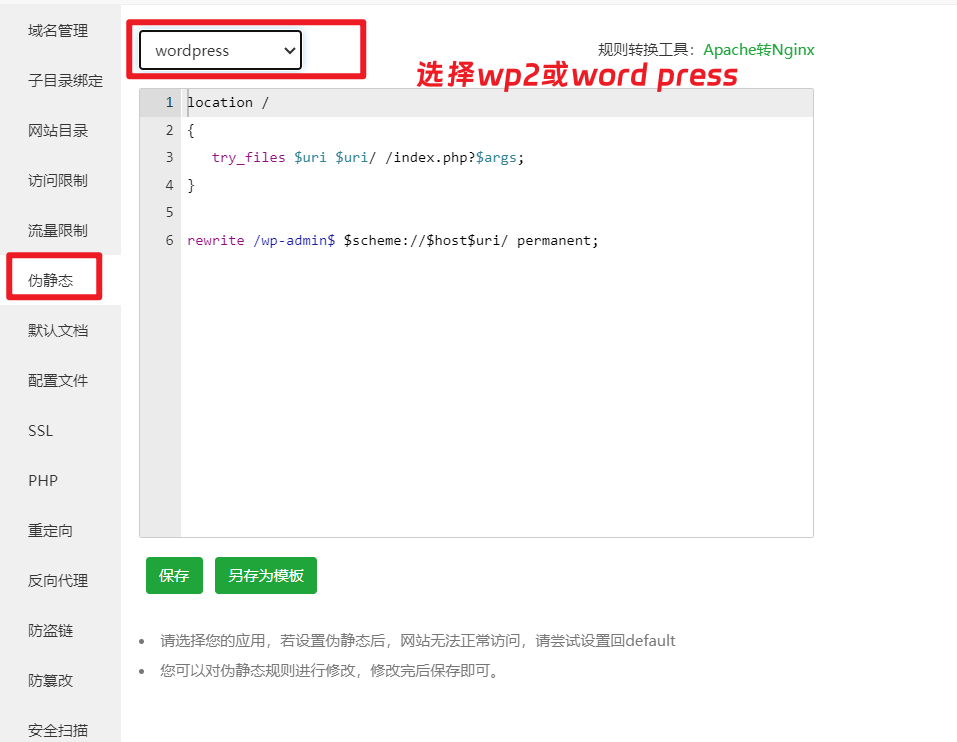Open the 域名管理 menu item

[x=58, y=31]
